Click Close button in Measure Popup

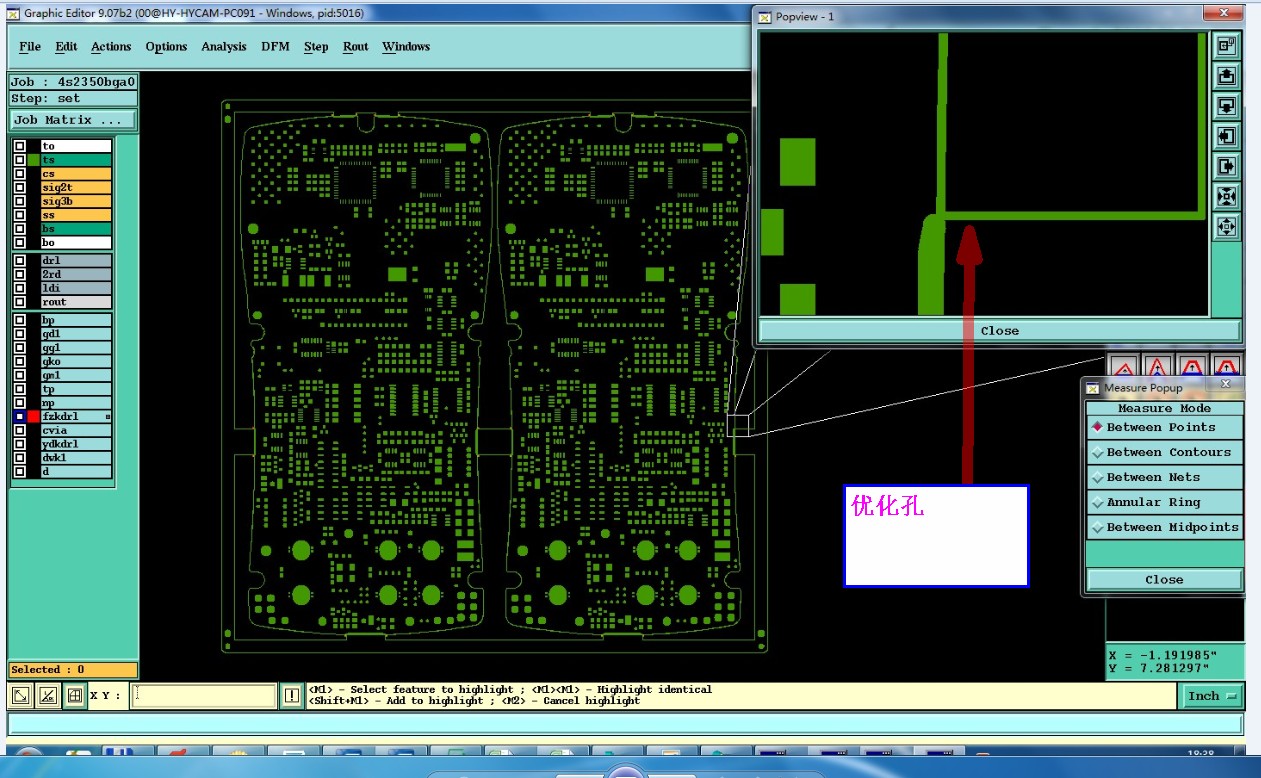coord(1165,579)
